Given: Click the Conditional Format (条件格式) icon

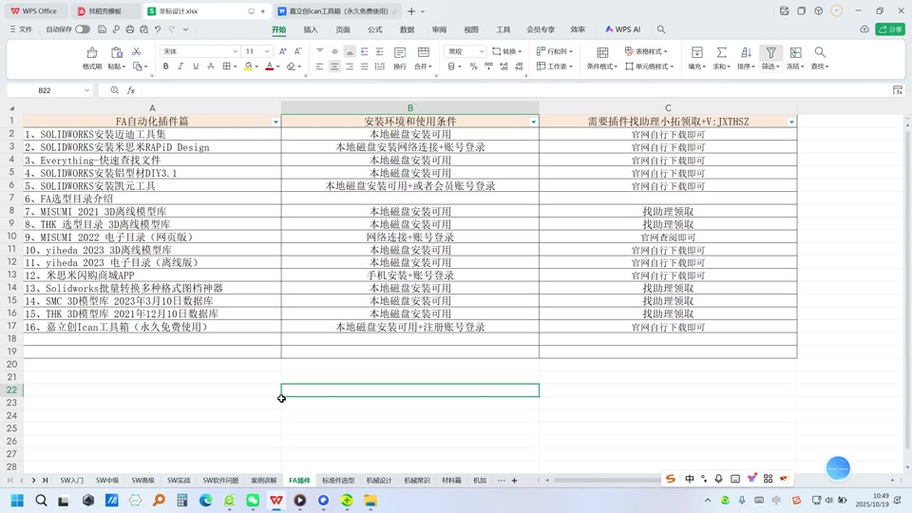Looking at the screenshot, I should point(603,53).
